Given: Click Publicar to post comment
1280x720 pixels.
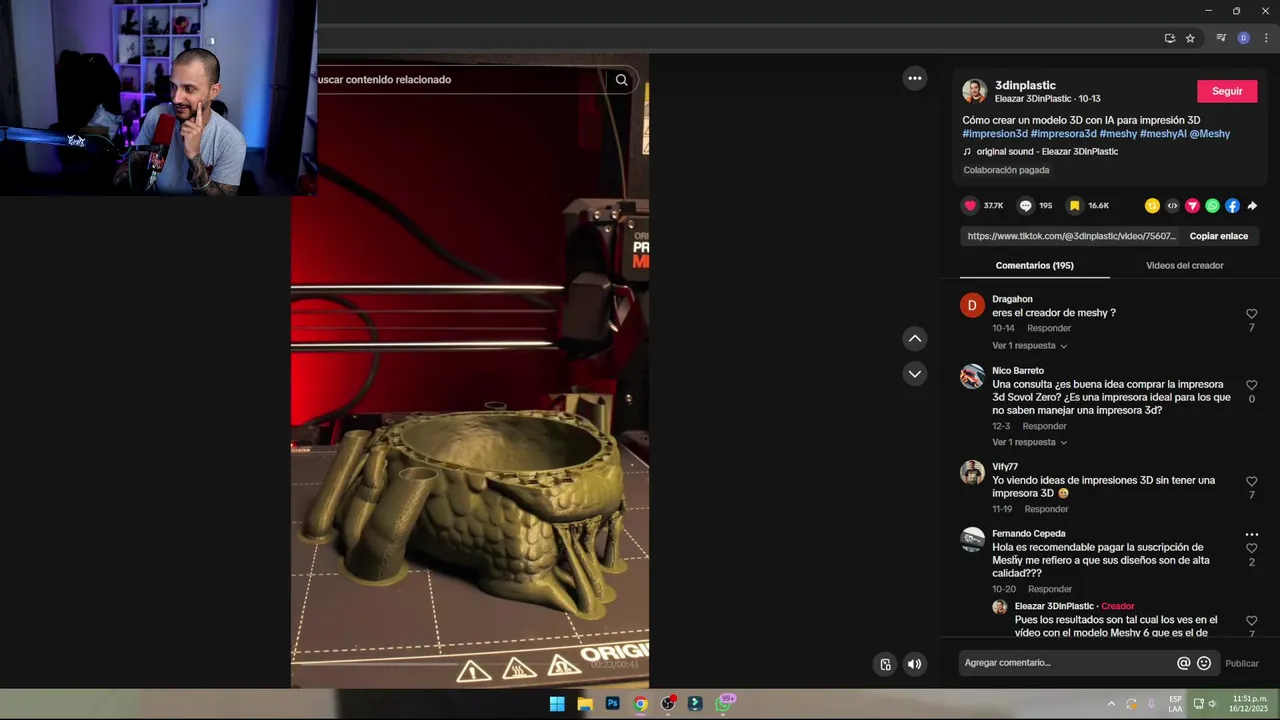Looking at the screenshot, I should point(1242,664).
